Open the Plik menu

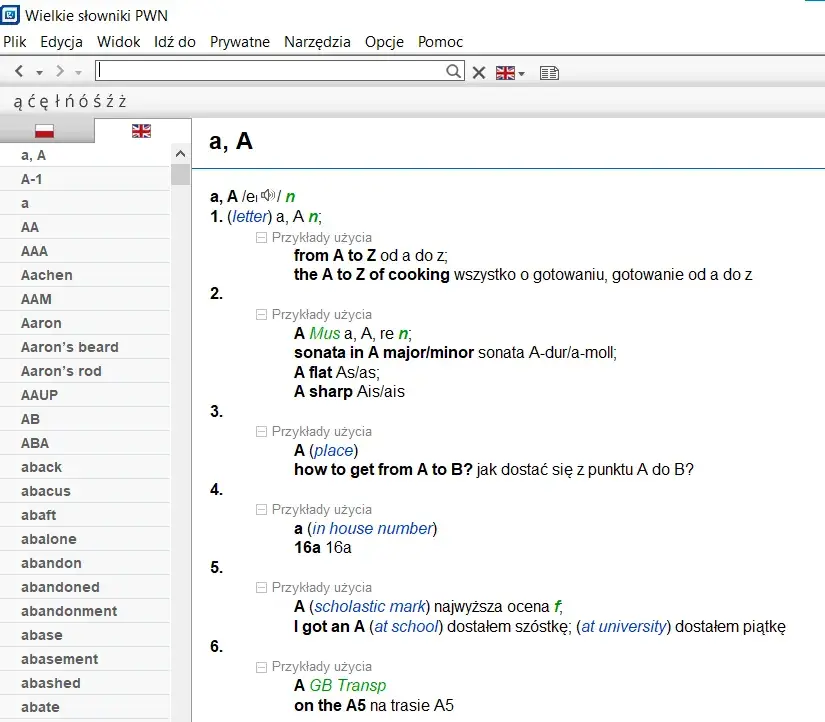pos(15,42)
